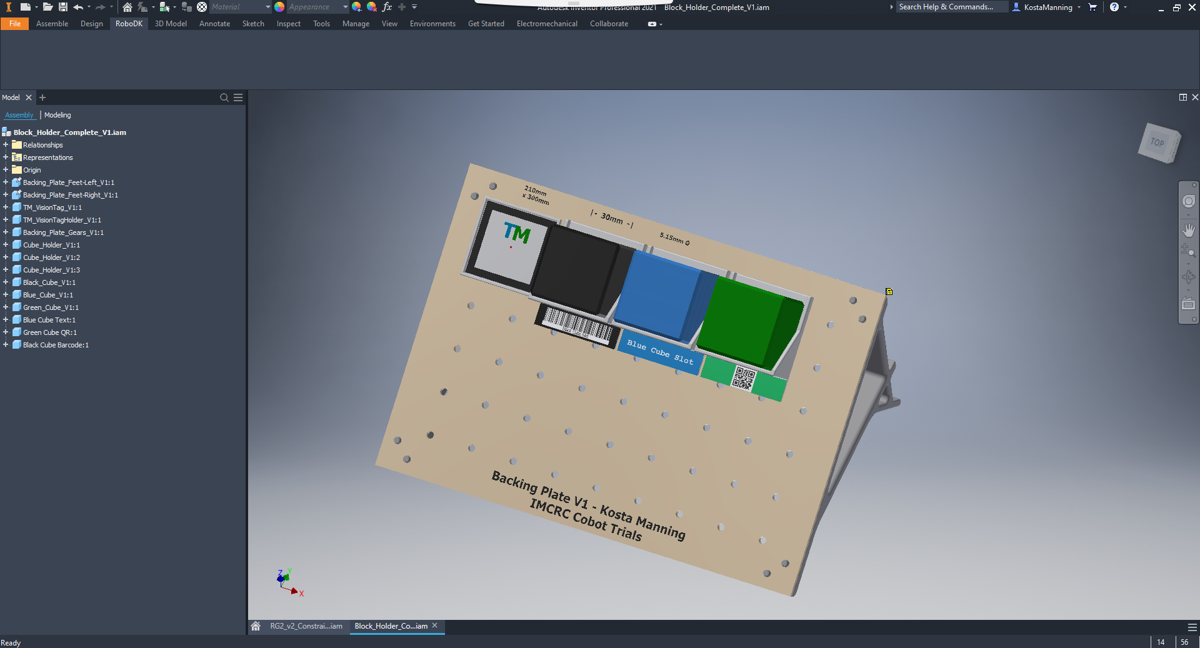Click the Help question mark icon
The width and height of the screenshot is (1200, 648).
click(x=1114, y=7)
